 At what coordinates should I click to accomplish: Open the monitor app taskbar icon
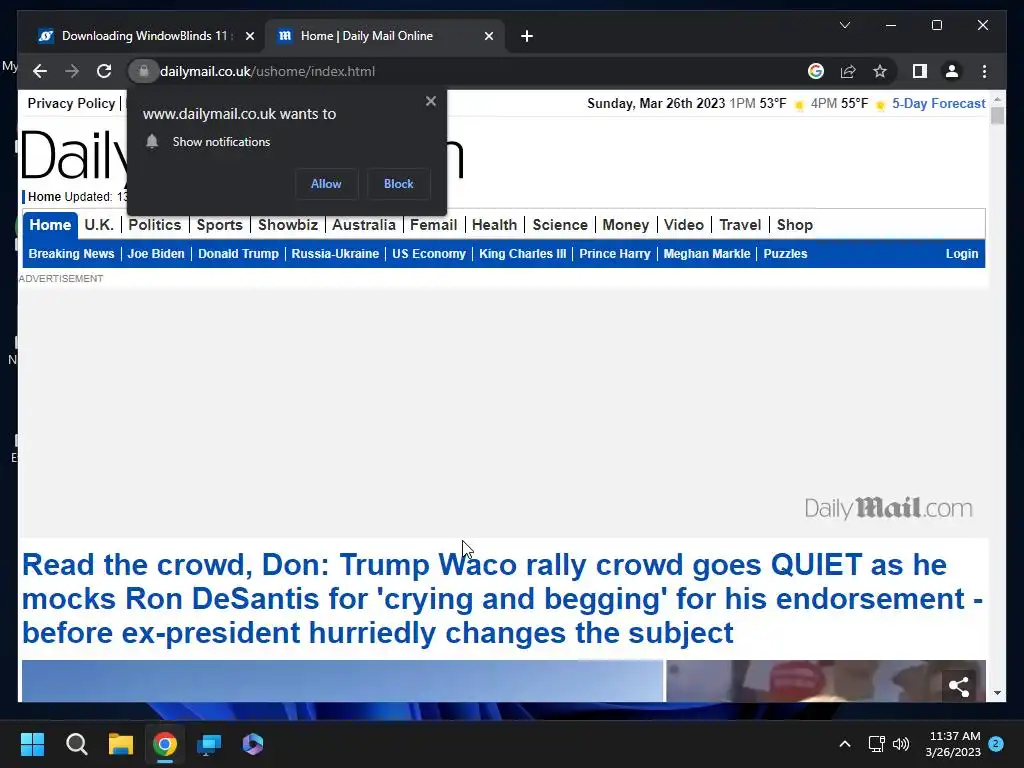pos(209,744)
